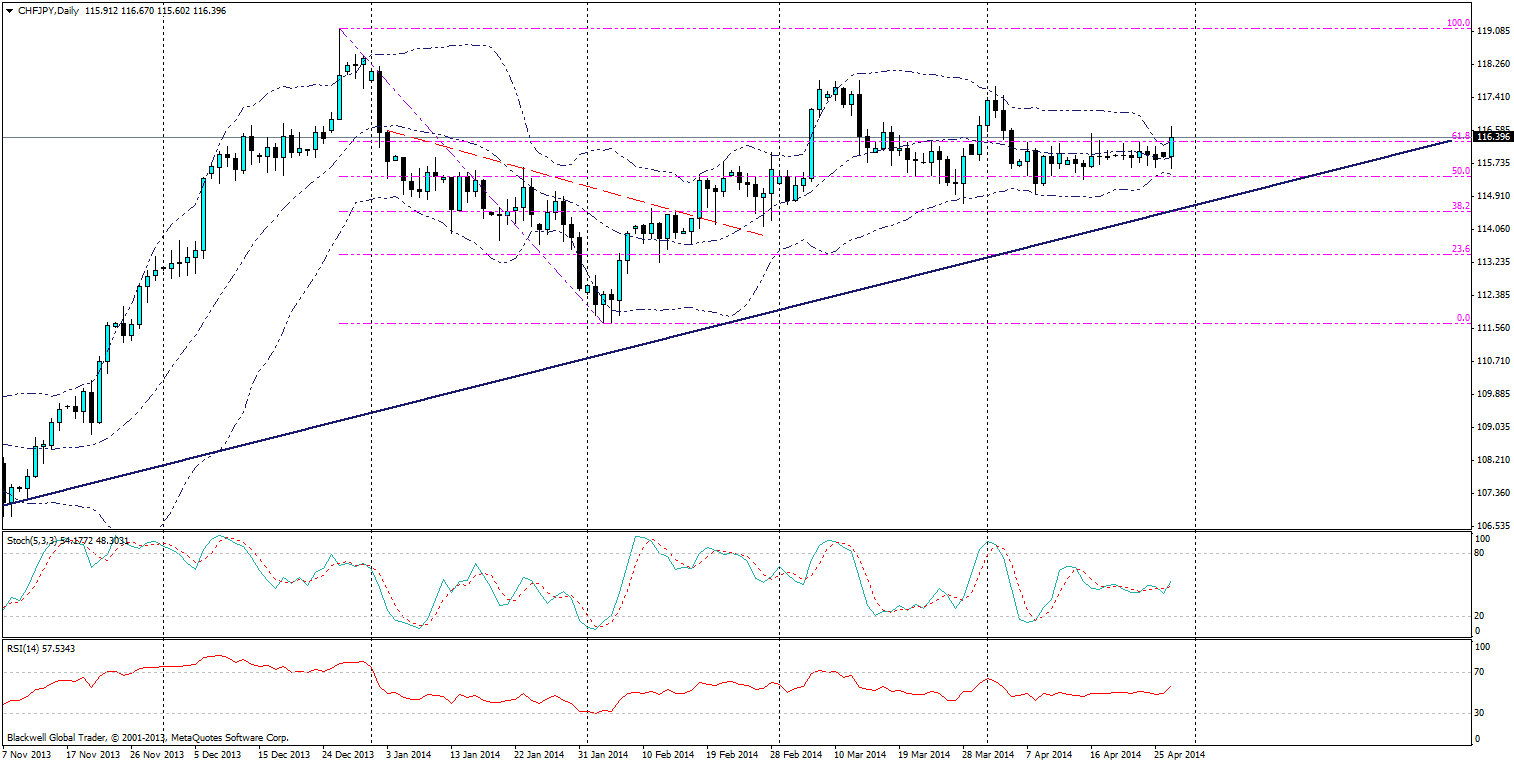Image resolution: width=1514 pixels, height=763 pixels.
Task: Click the 106.535 price scale value
Action: tap(1492, 525)
